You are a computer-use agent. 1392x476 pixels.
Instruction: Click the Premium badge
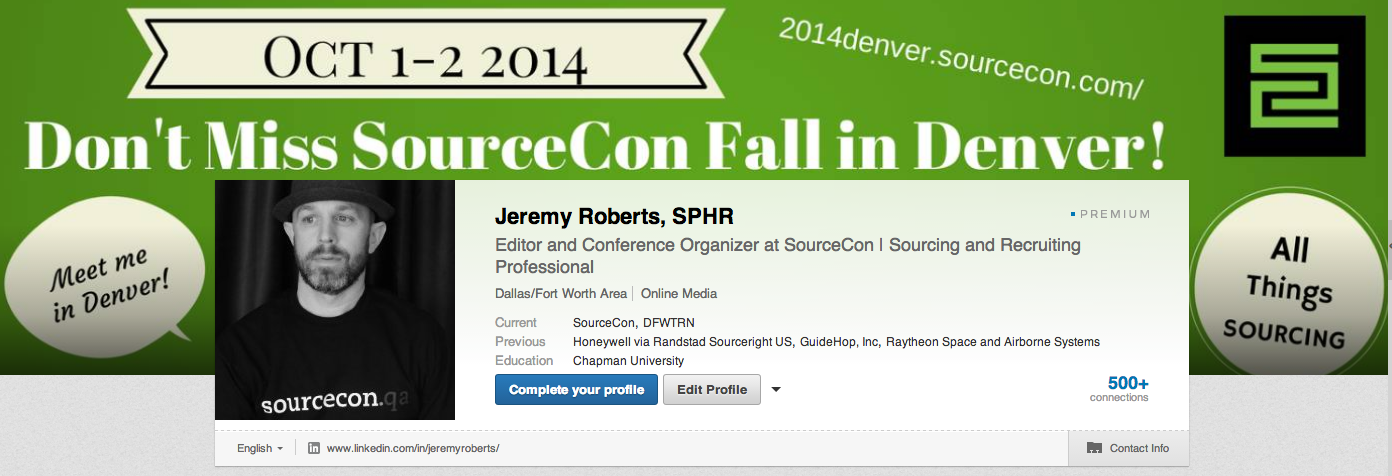click(1110, 214)
